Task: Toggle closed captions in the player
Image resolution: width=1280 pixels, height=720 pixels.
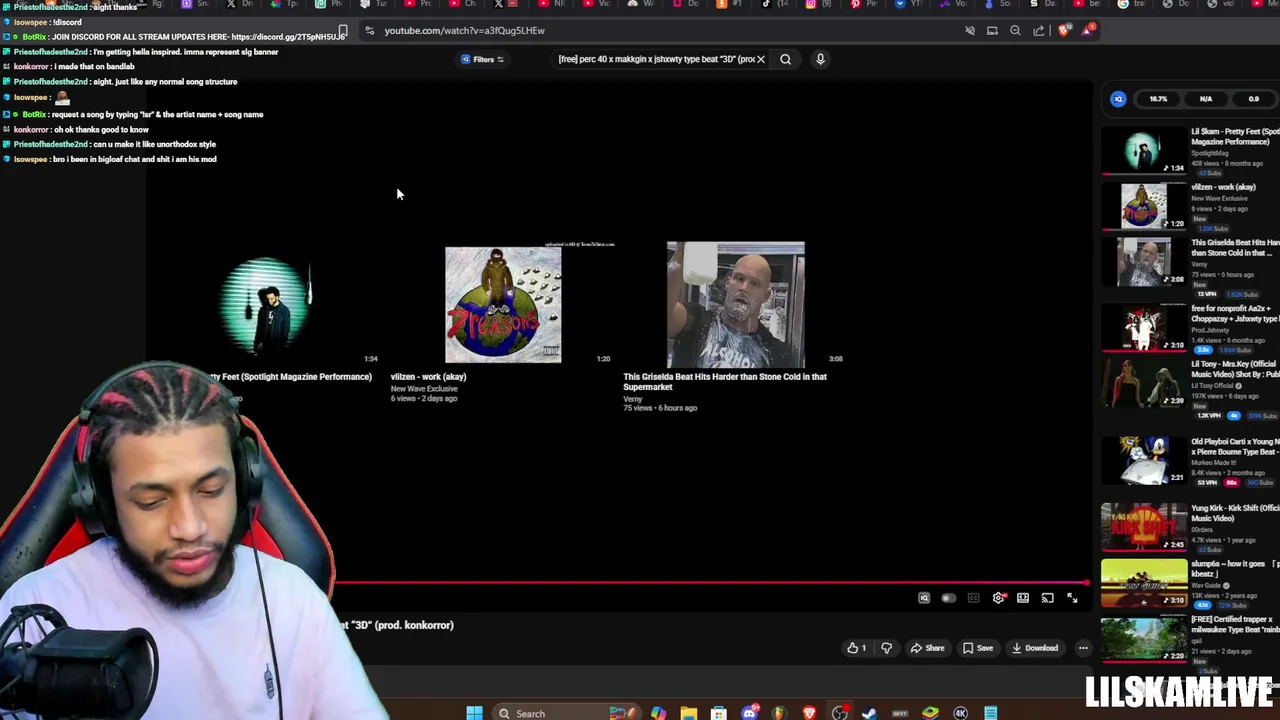Action: click(x=973, y=598)
